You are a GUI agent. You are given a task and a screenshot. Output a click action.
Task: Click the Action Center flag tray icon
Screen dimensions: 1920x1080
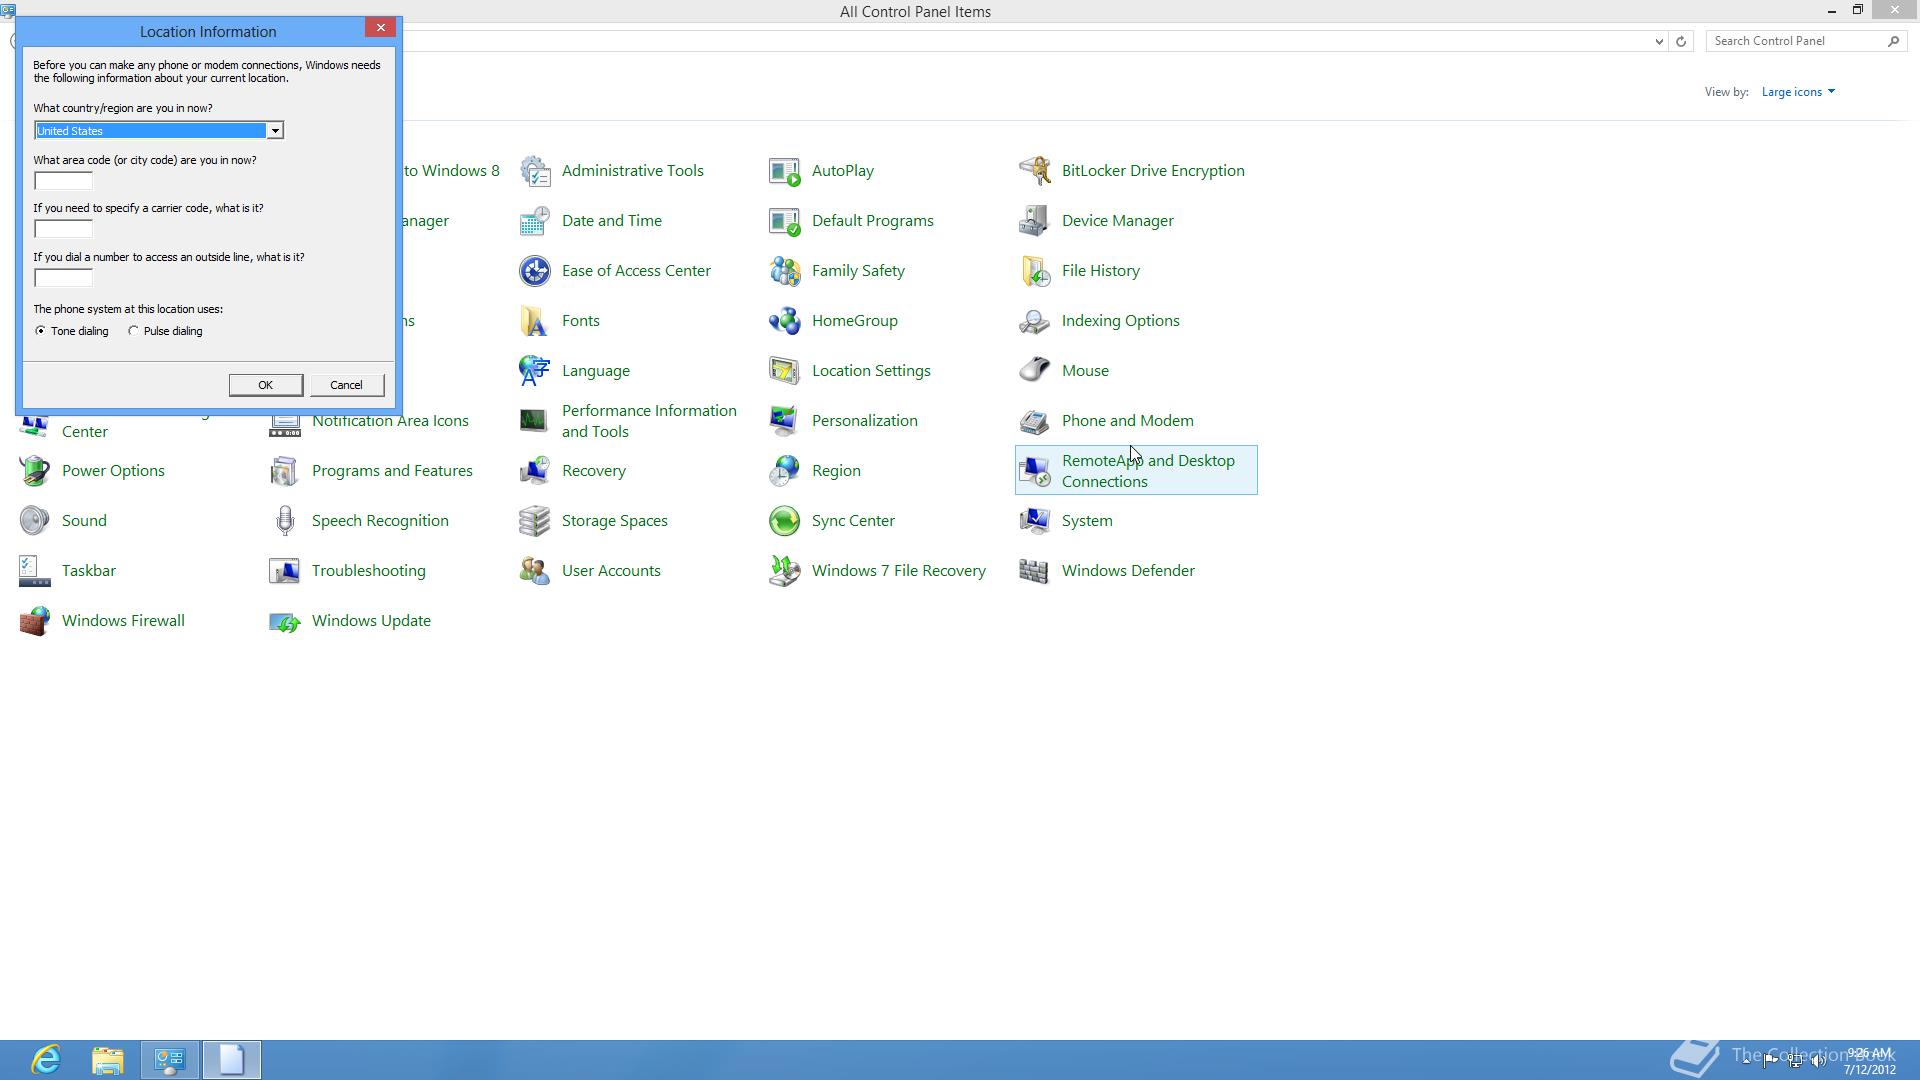click(1770, 1061)
